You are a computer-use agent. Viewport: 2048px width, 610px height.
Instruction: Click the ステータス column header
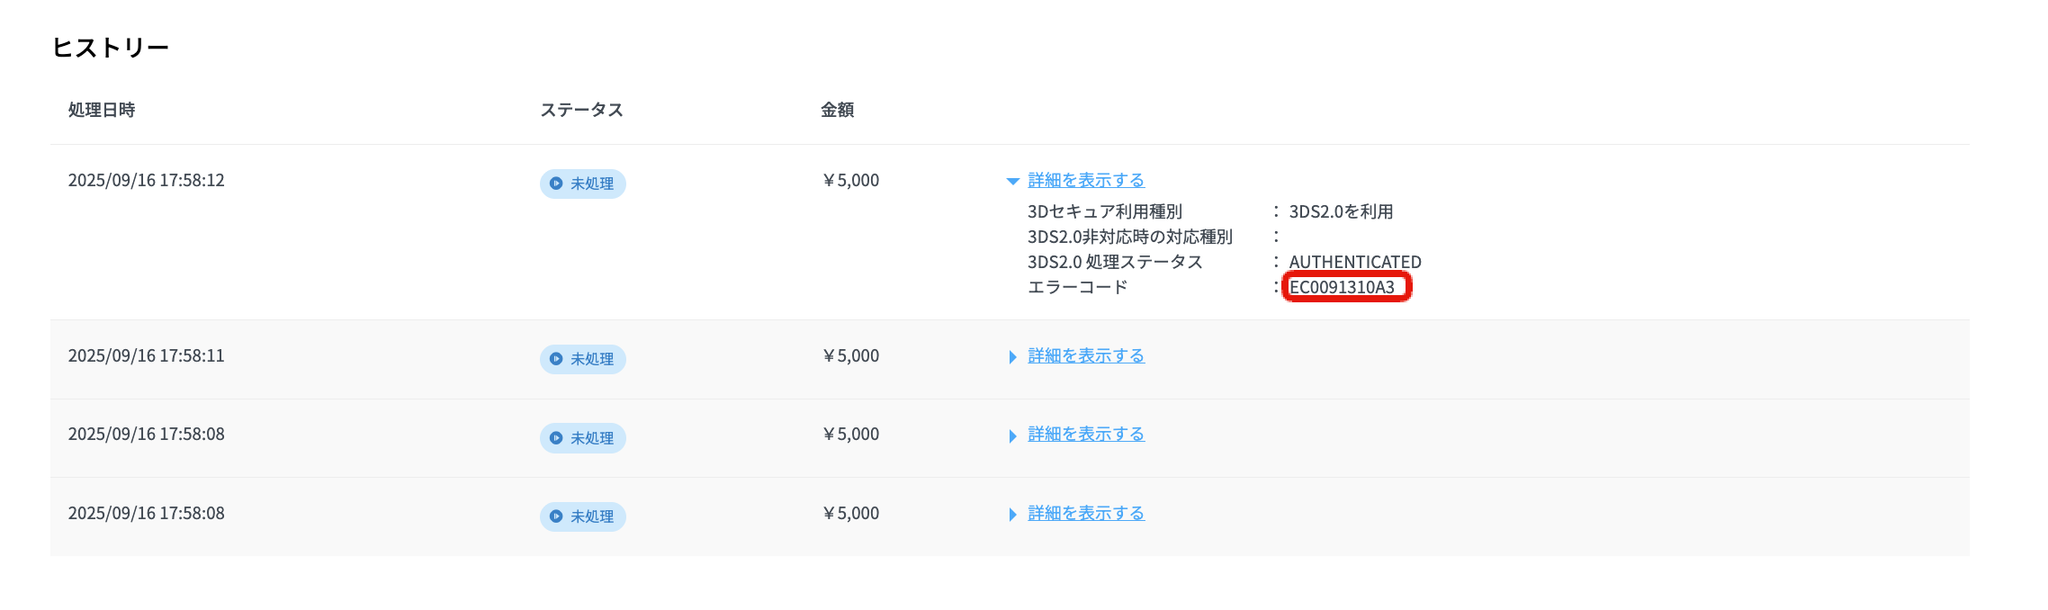[581, 110]
